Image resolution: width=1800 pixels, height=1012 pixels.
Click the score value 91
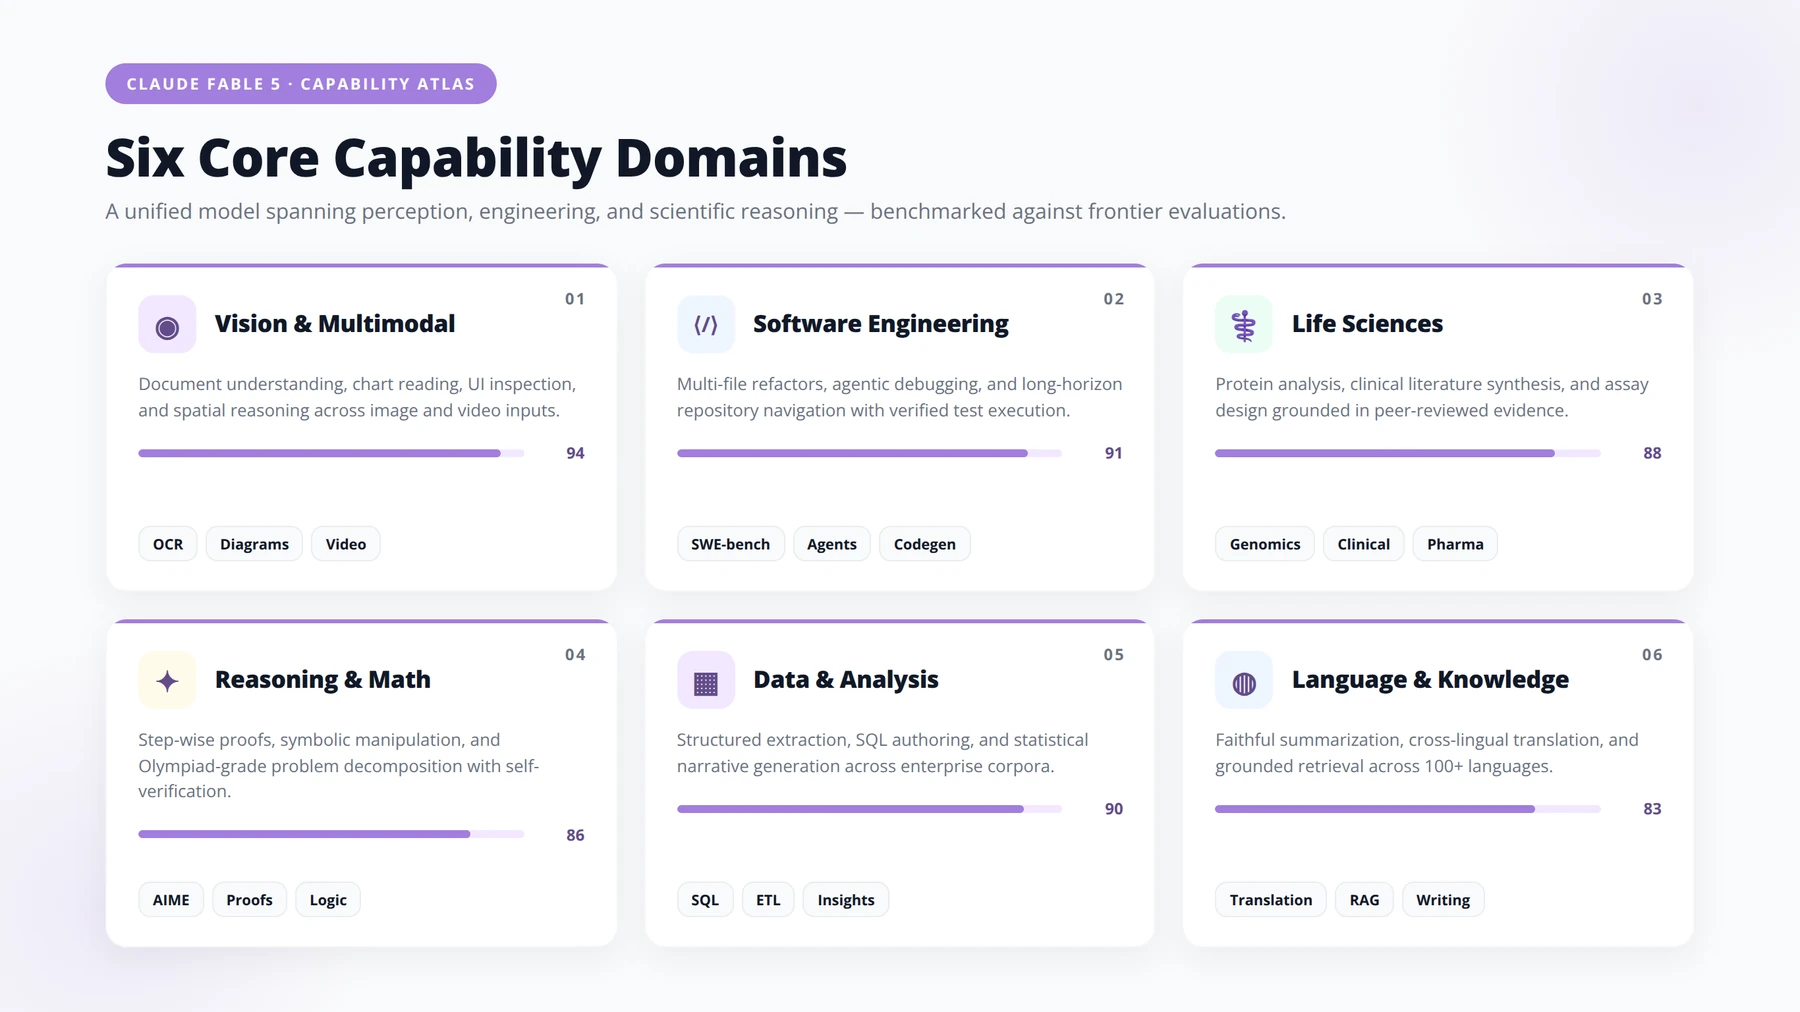(1113, 453)
